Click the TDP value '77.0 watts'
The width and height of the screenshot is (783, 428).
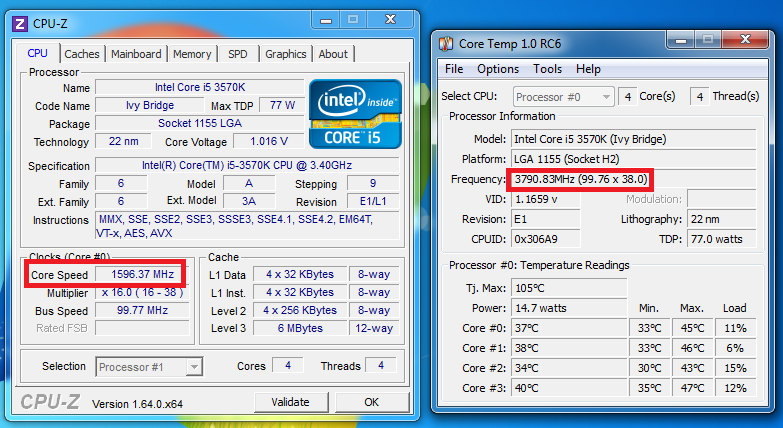[x=722, y=239]
